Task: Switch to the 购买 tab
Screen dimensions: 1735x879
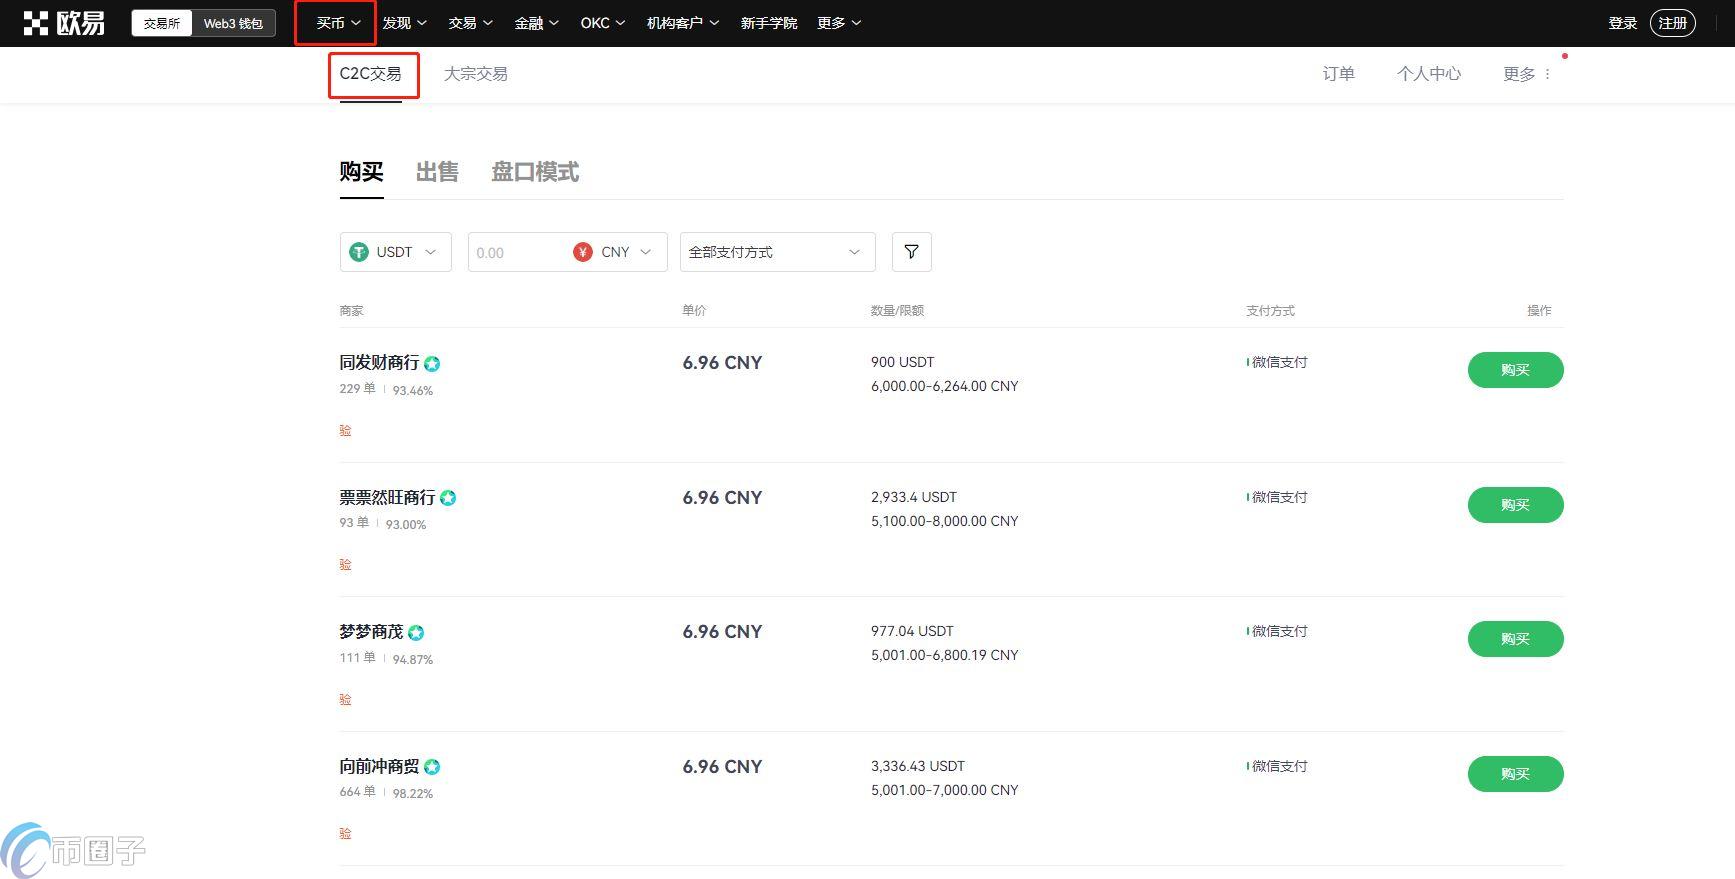Action: pos(361,172)
